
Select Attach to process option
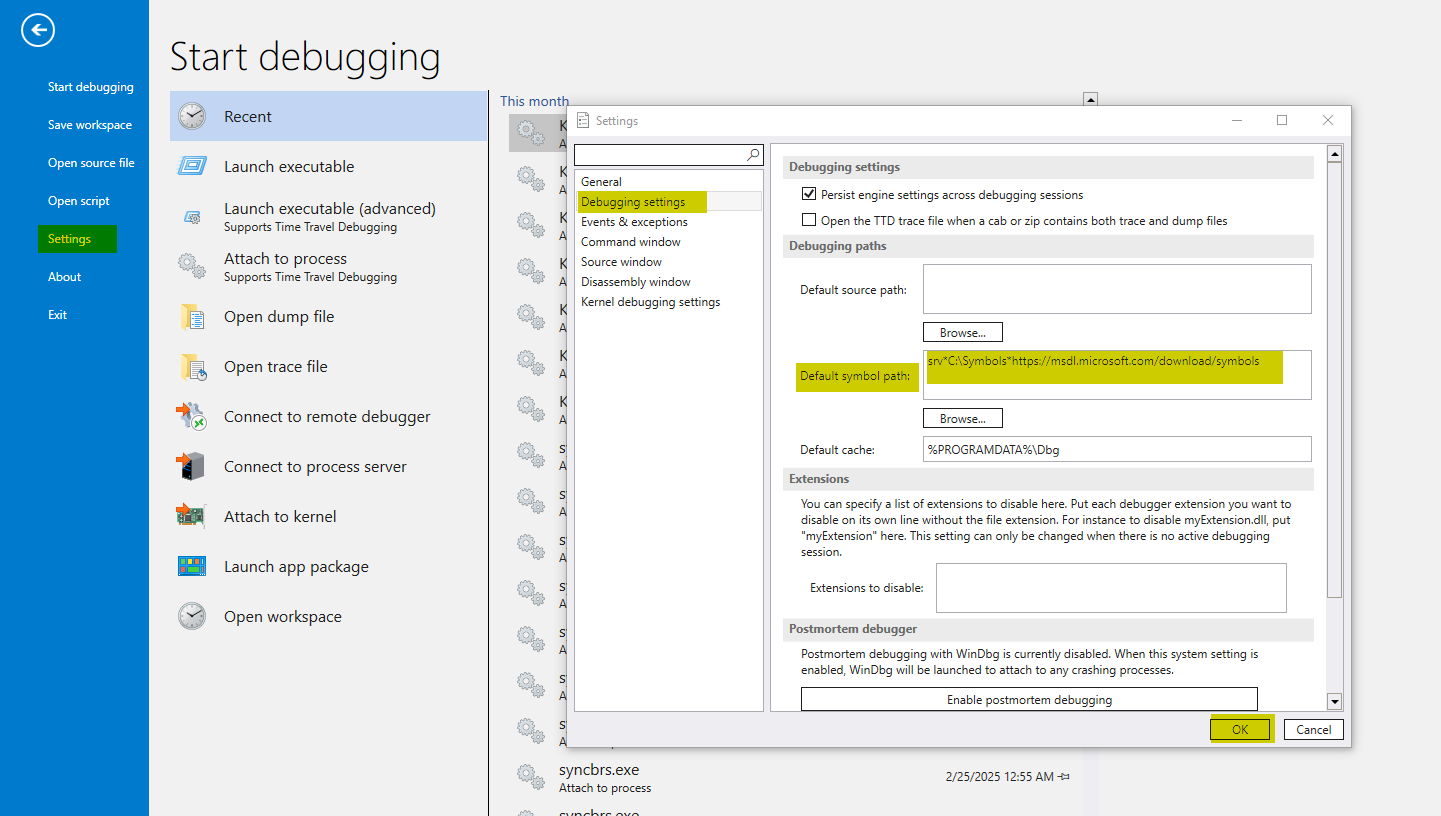click(329, 267)
